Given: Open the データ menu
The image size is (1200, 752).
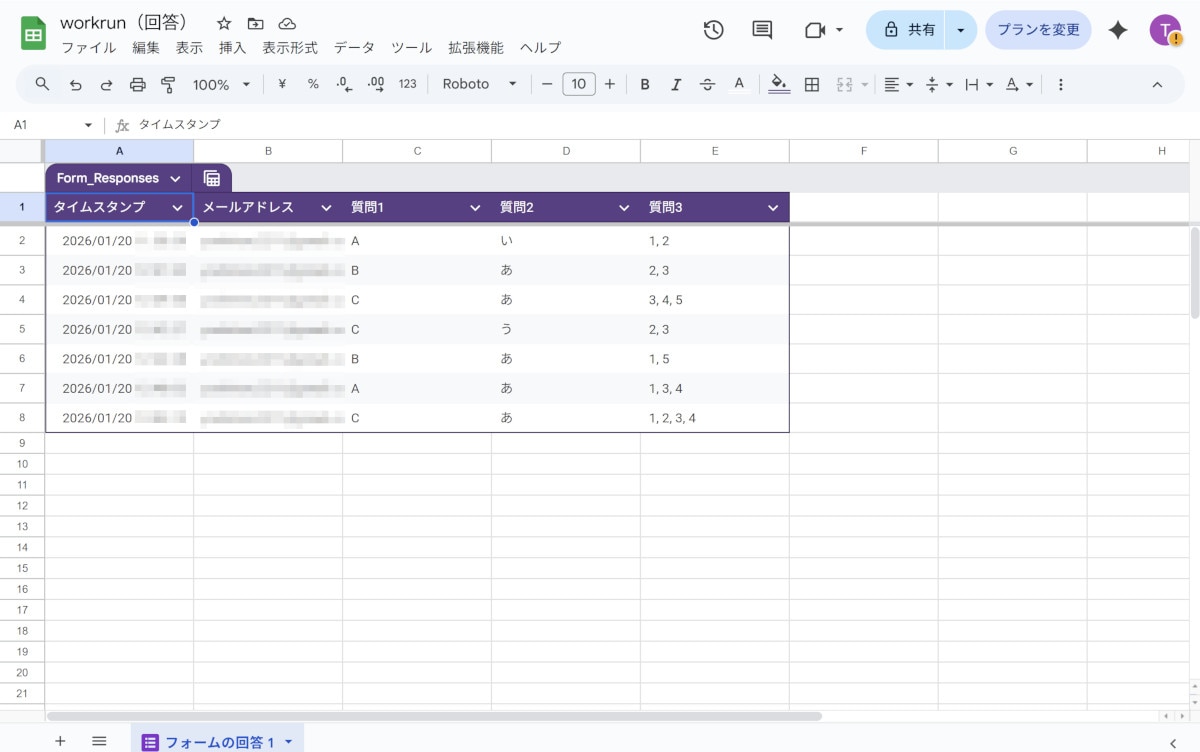Looking at the screenshot, I should pos(355,47).
